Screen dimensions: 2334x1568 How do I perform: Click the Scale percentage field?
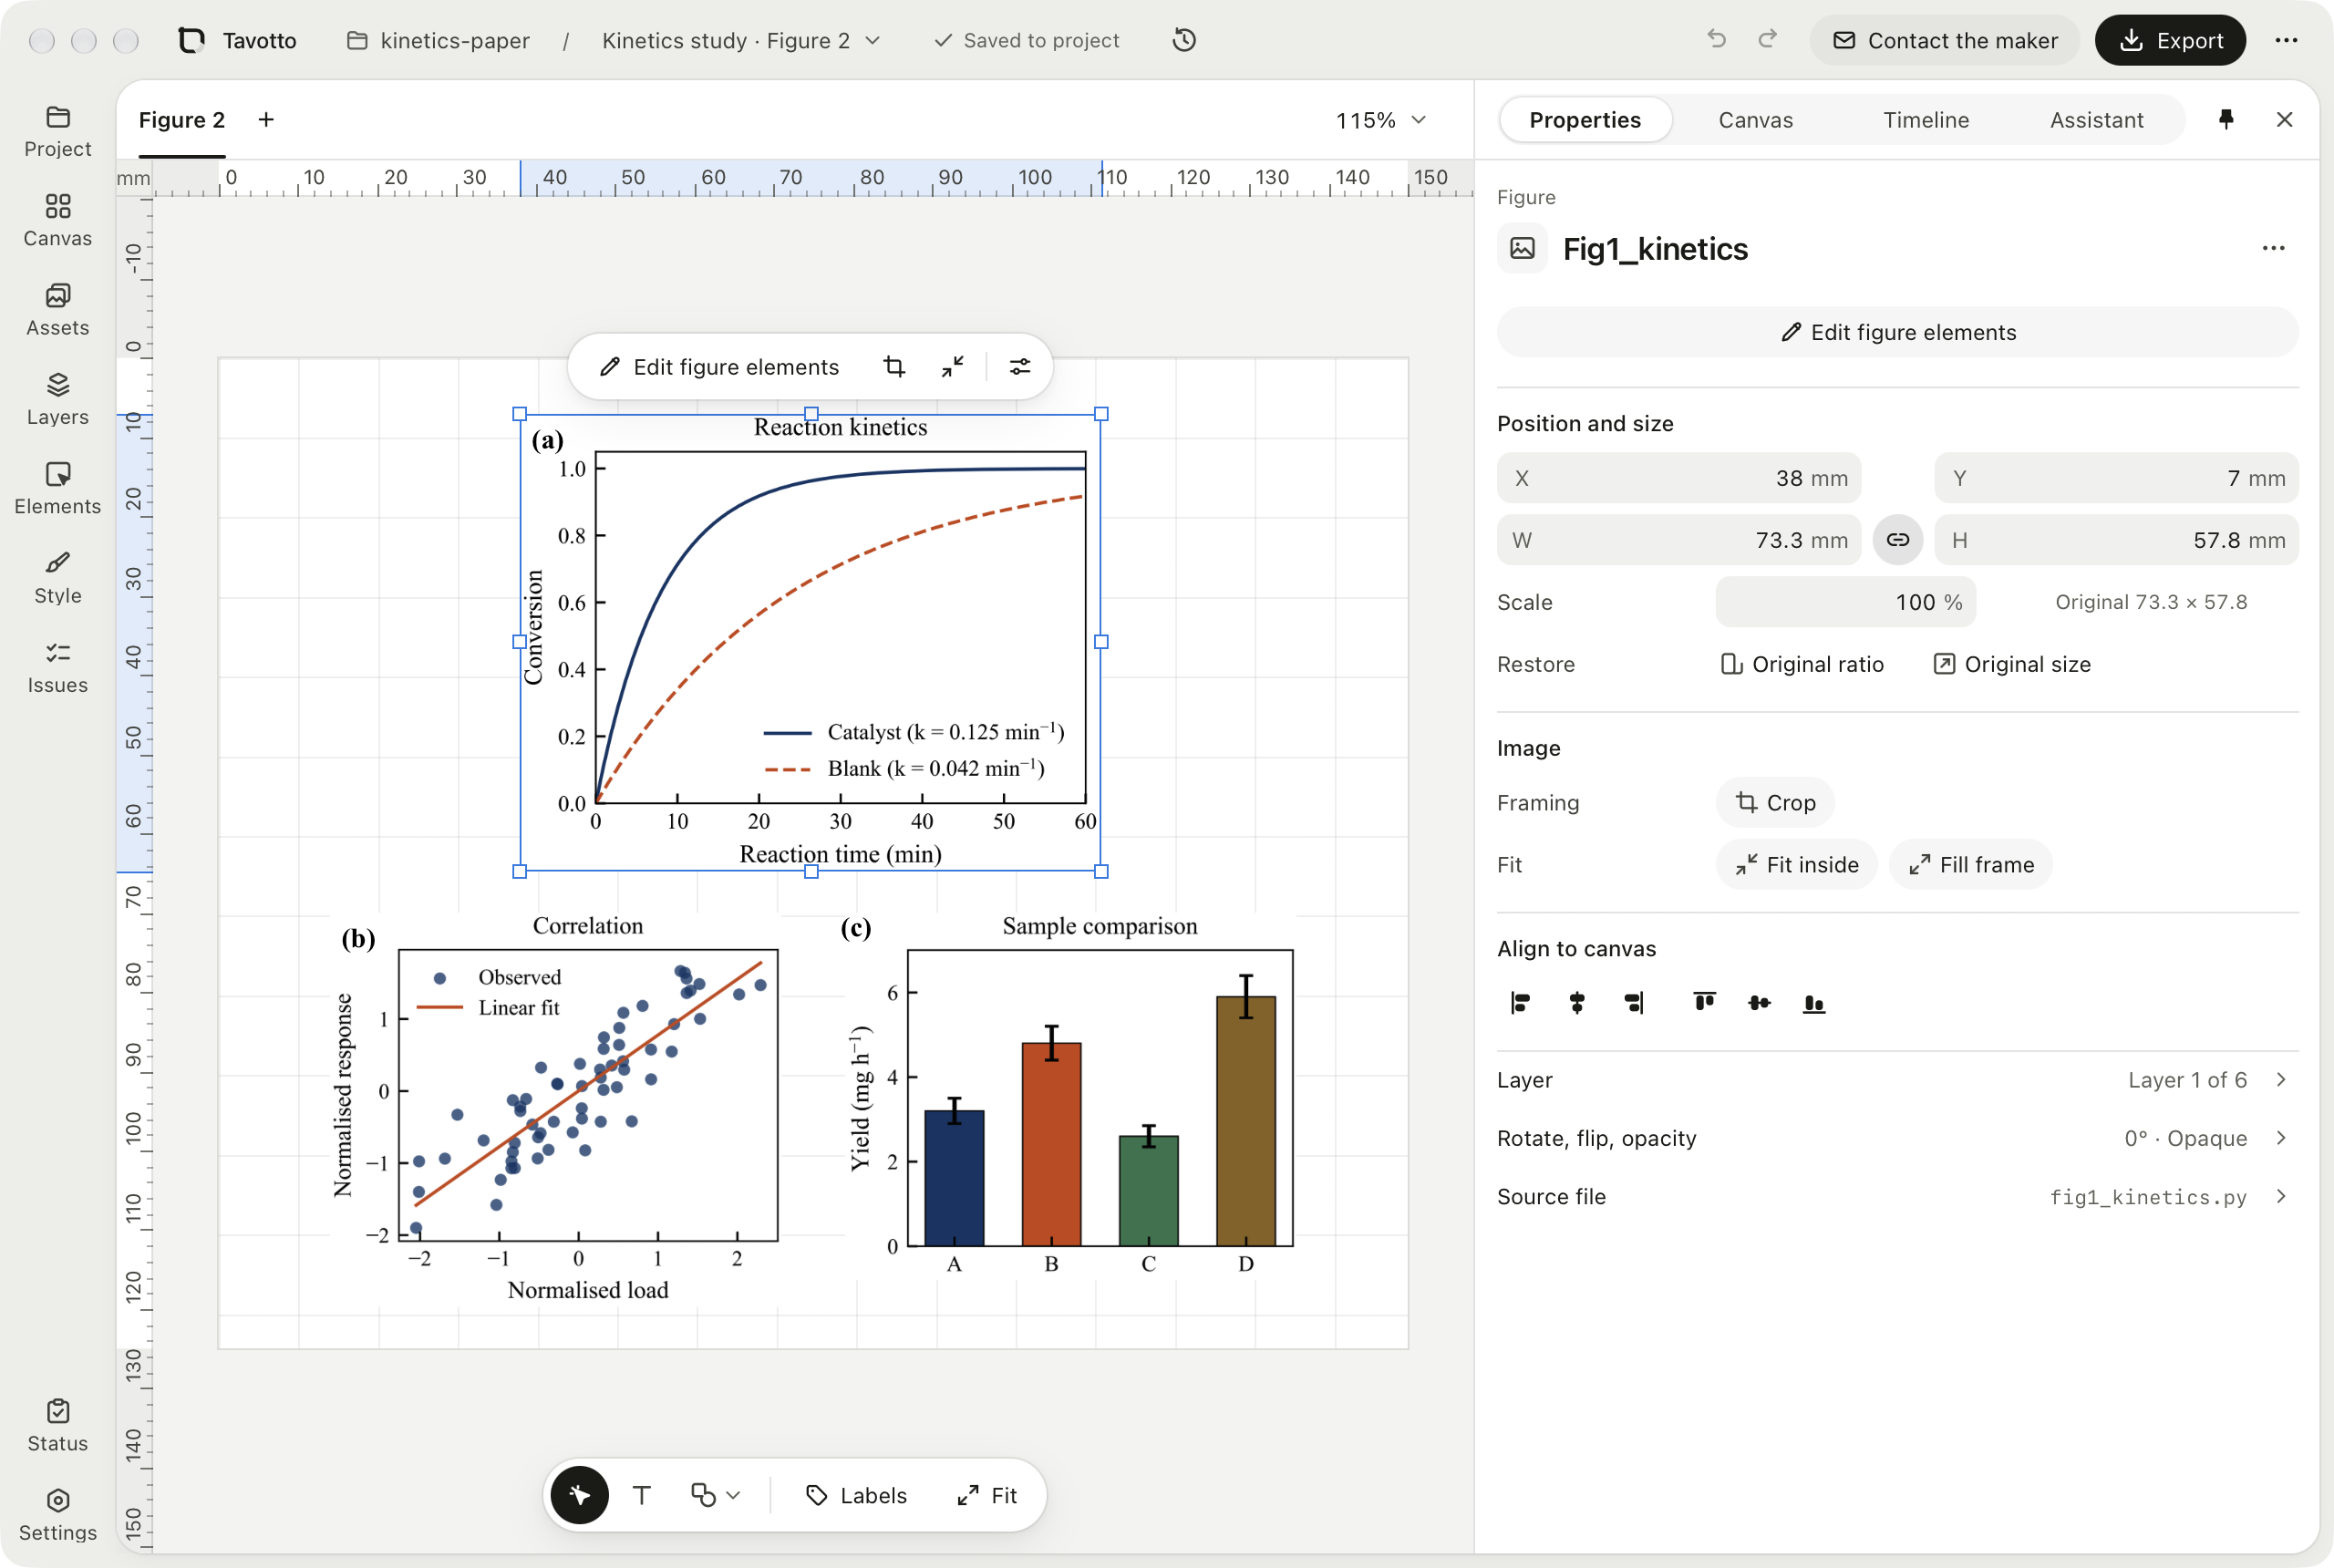click(x=1845, y=602)
